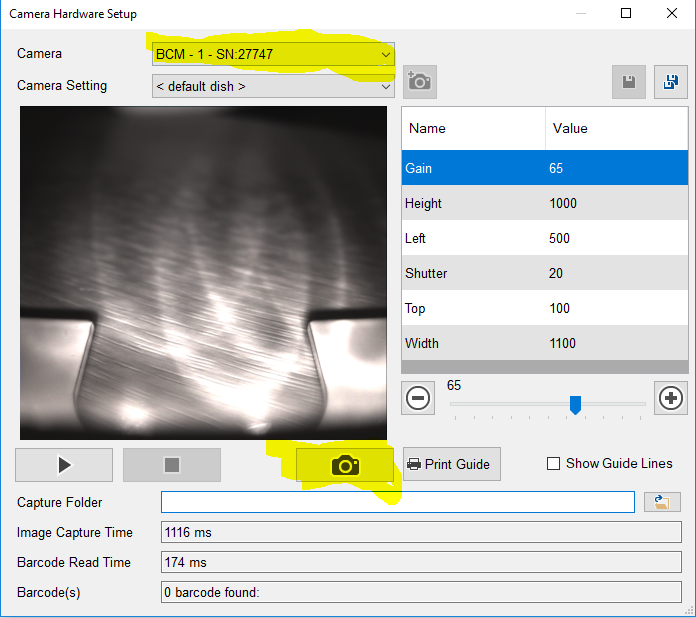Image resolution: width=696 pixels, height=618 pixels.
Task: Click the camera preview image
Action: click(203, 273)
